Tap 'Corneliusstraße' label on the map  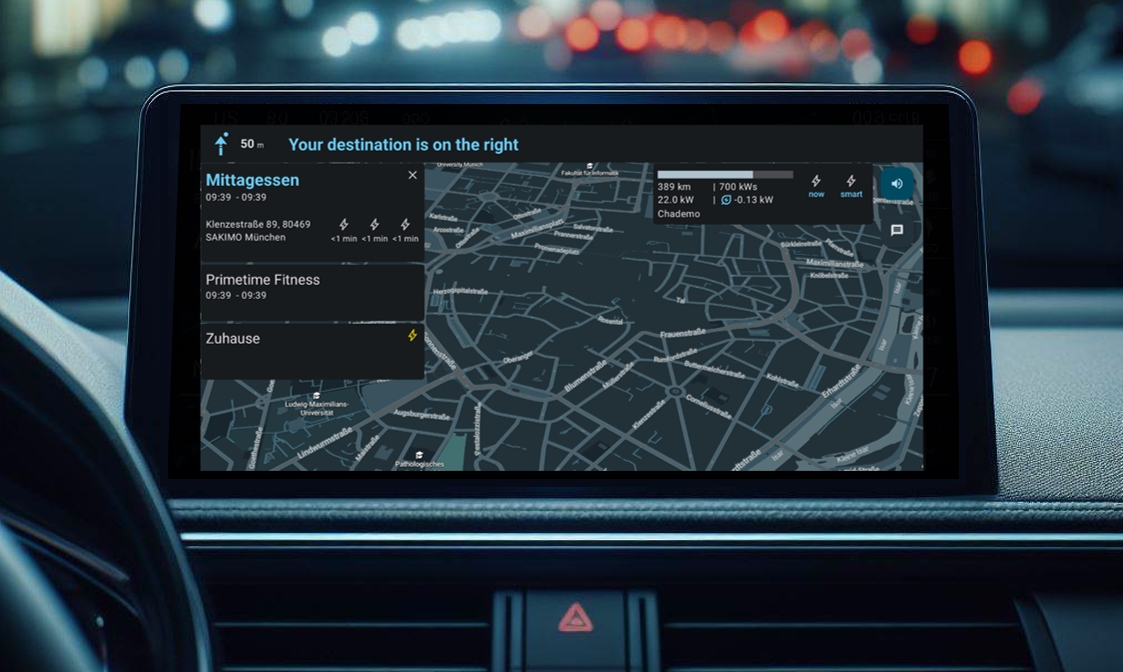tap(709, 406)
